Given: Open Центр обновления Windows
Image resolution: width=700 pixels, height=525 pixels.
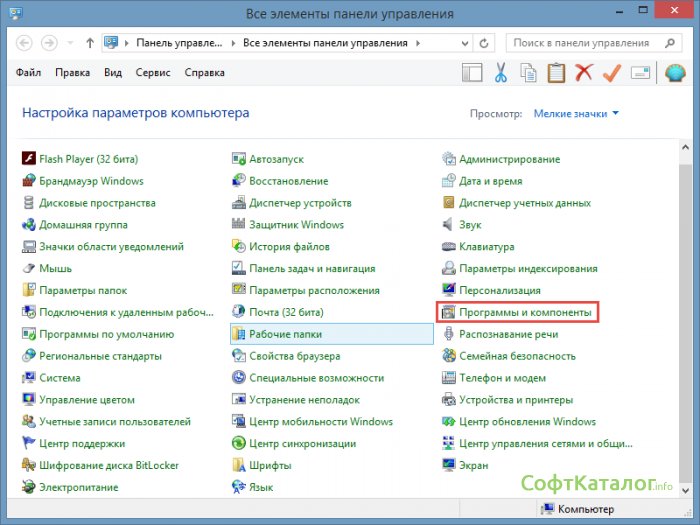Looking at the screenshot, I should [527, 422].
